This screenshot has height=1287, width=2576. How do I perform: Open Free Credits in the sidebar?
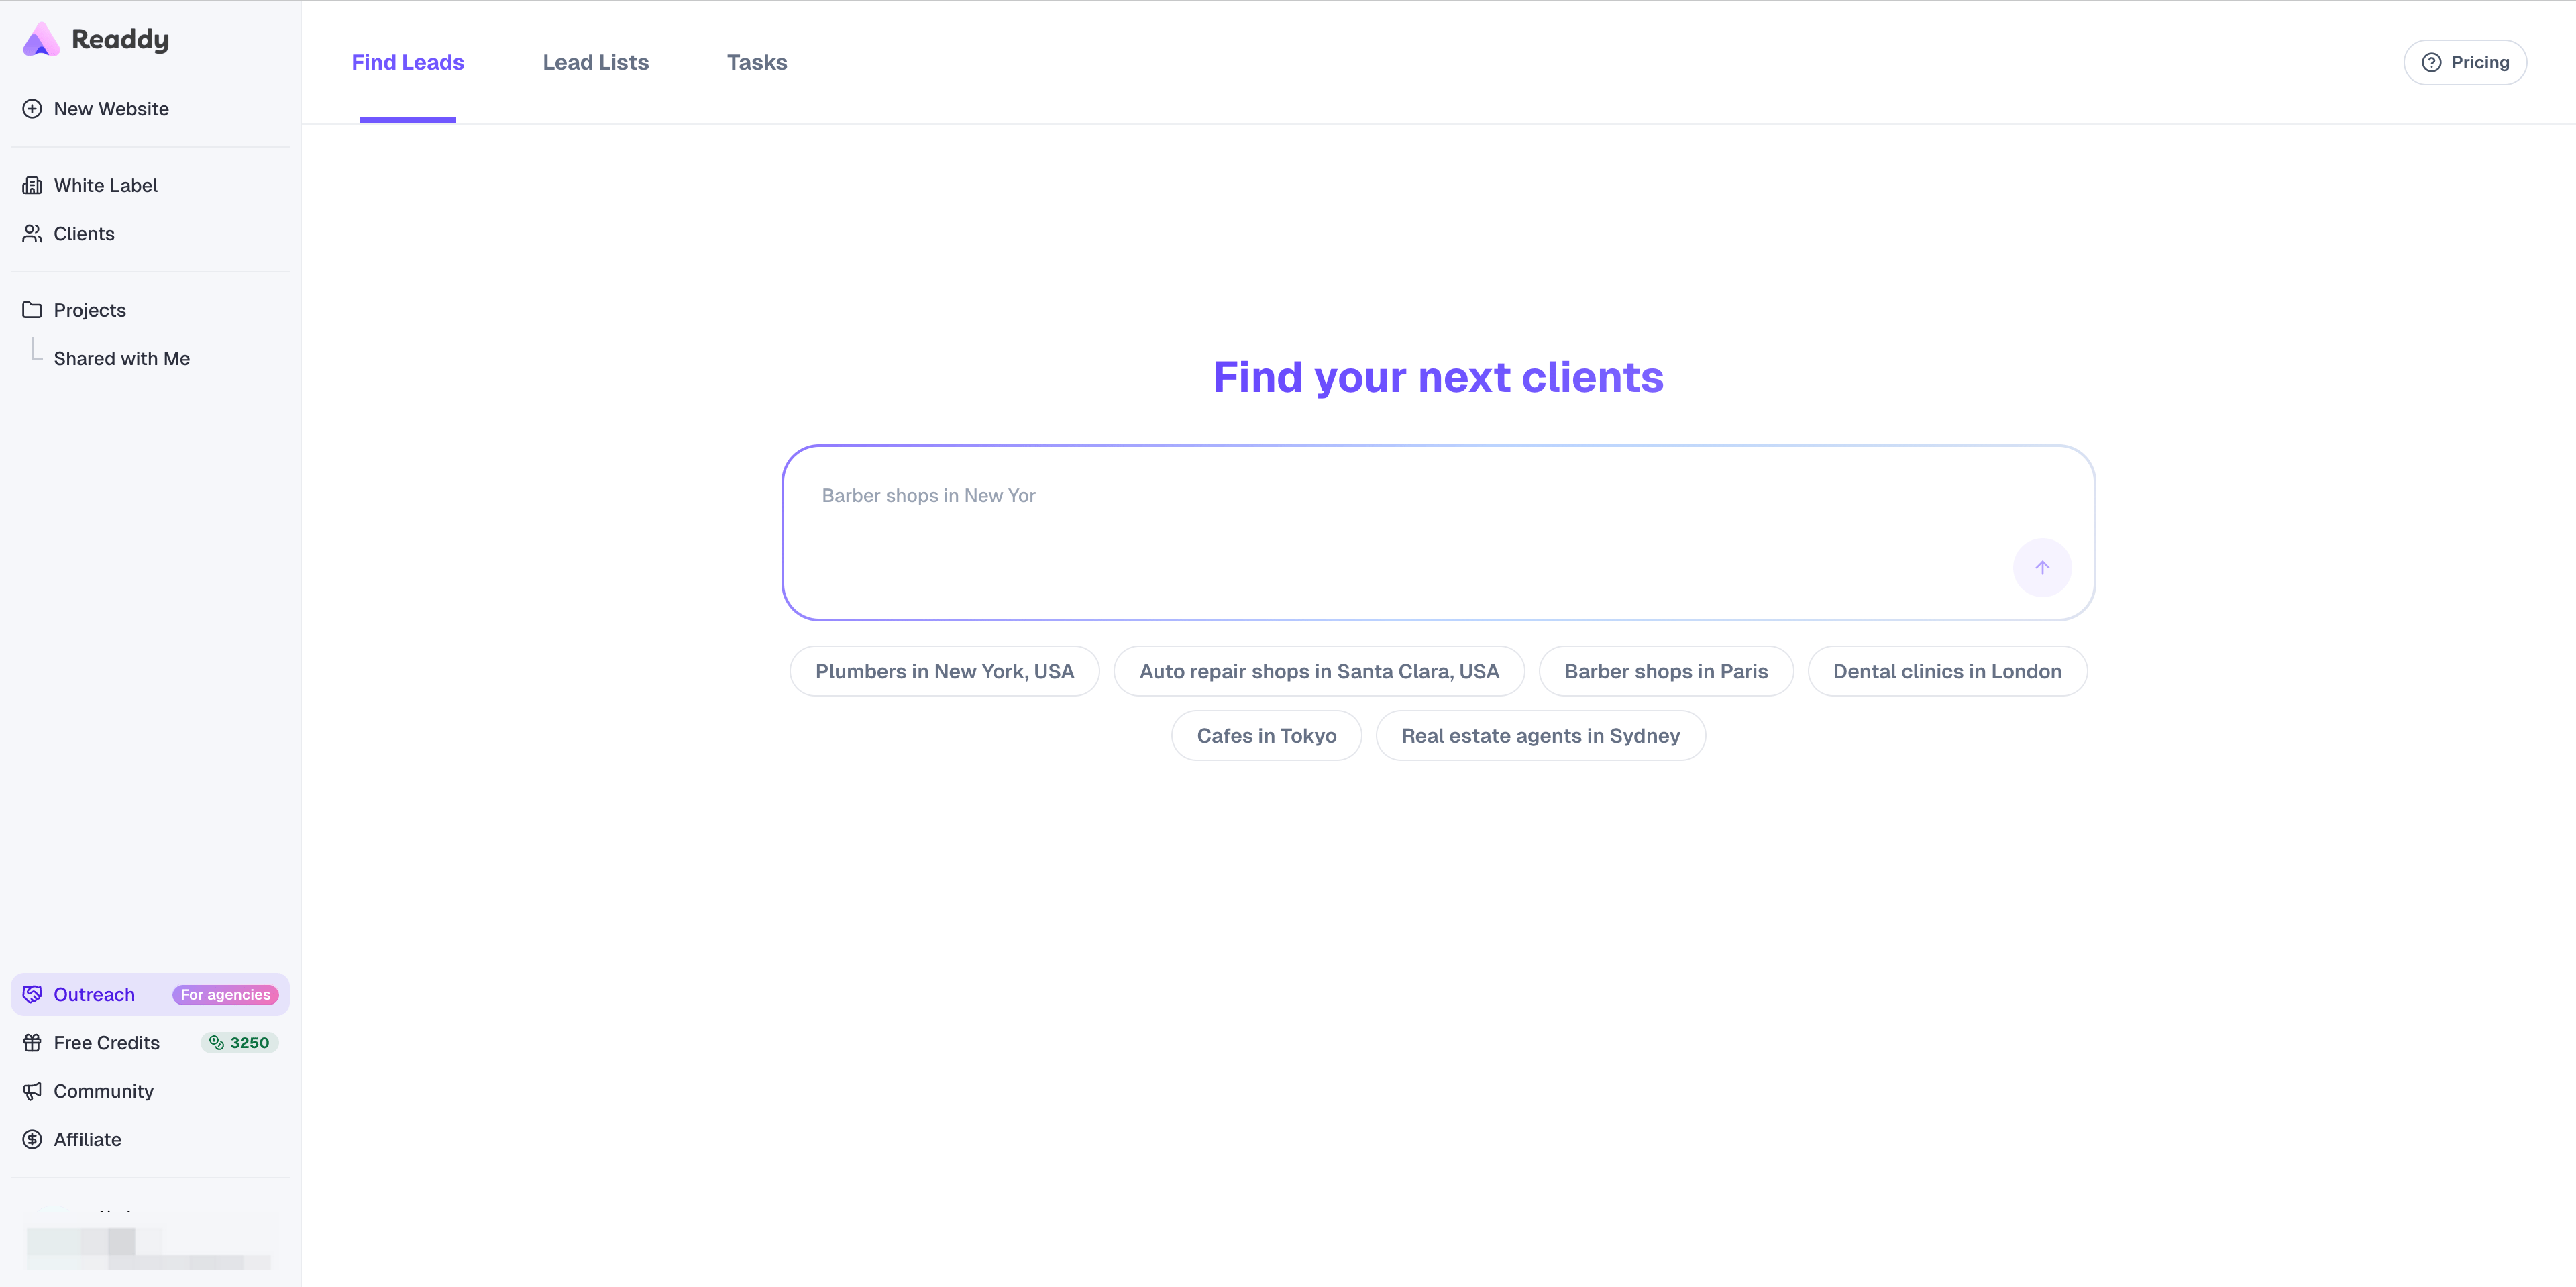click(x=150, y=1043)
